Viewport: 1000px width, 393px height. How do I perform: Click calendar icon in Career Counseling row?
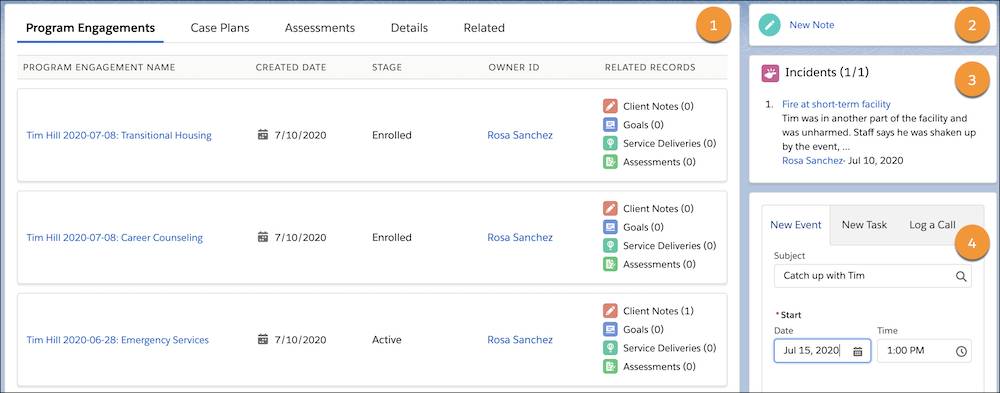[263, 237]
